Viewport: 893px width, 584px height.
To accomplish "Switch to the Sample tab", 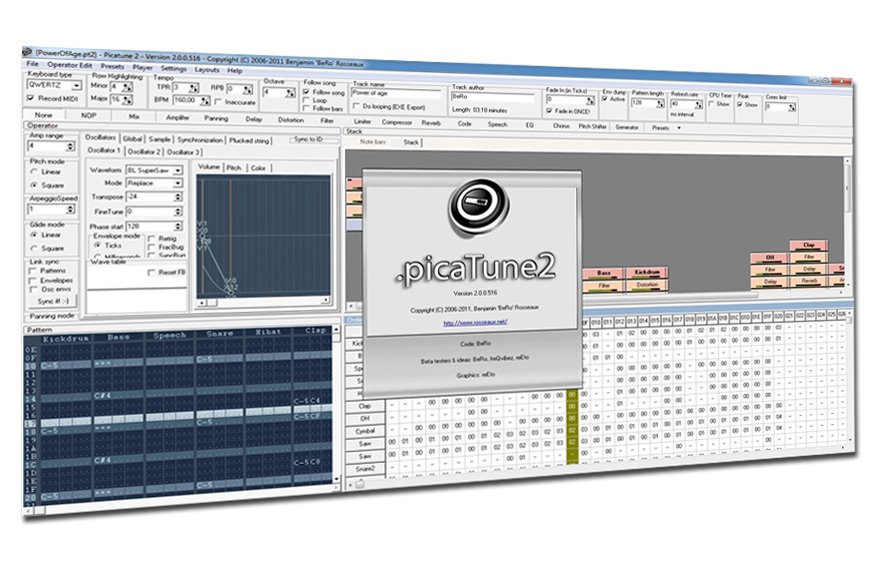I will pyautogui.click(x=159, y=139).
